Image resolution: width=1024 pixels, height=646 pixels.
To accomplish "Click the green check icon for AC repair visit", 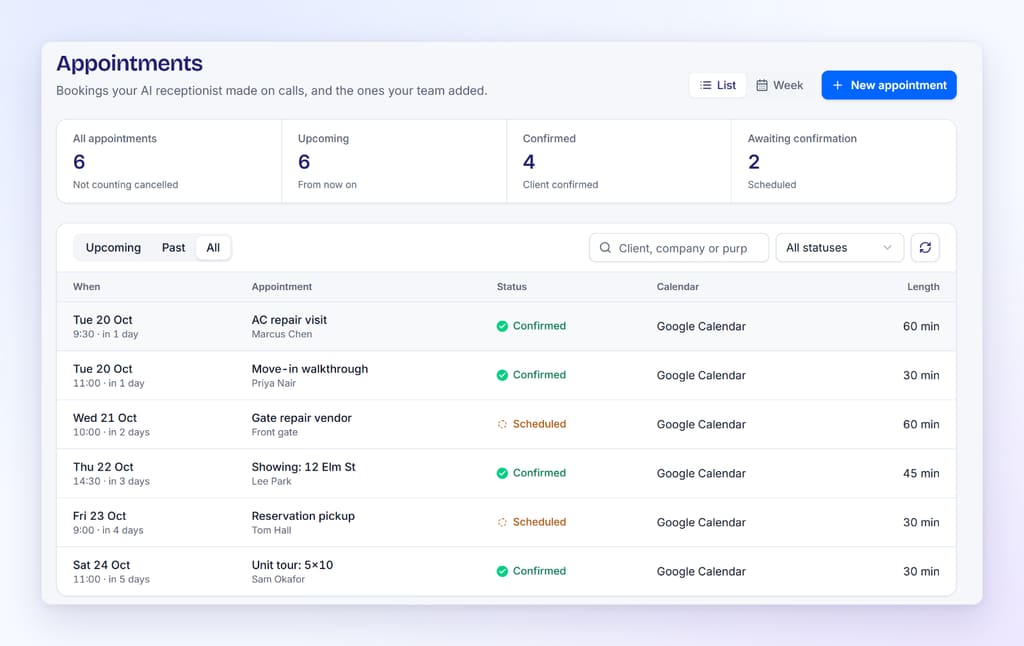I will click(502, 326).
